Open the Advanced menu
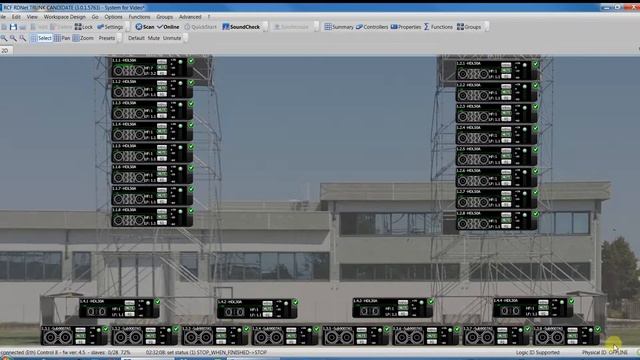 tap(190, 17)
